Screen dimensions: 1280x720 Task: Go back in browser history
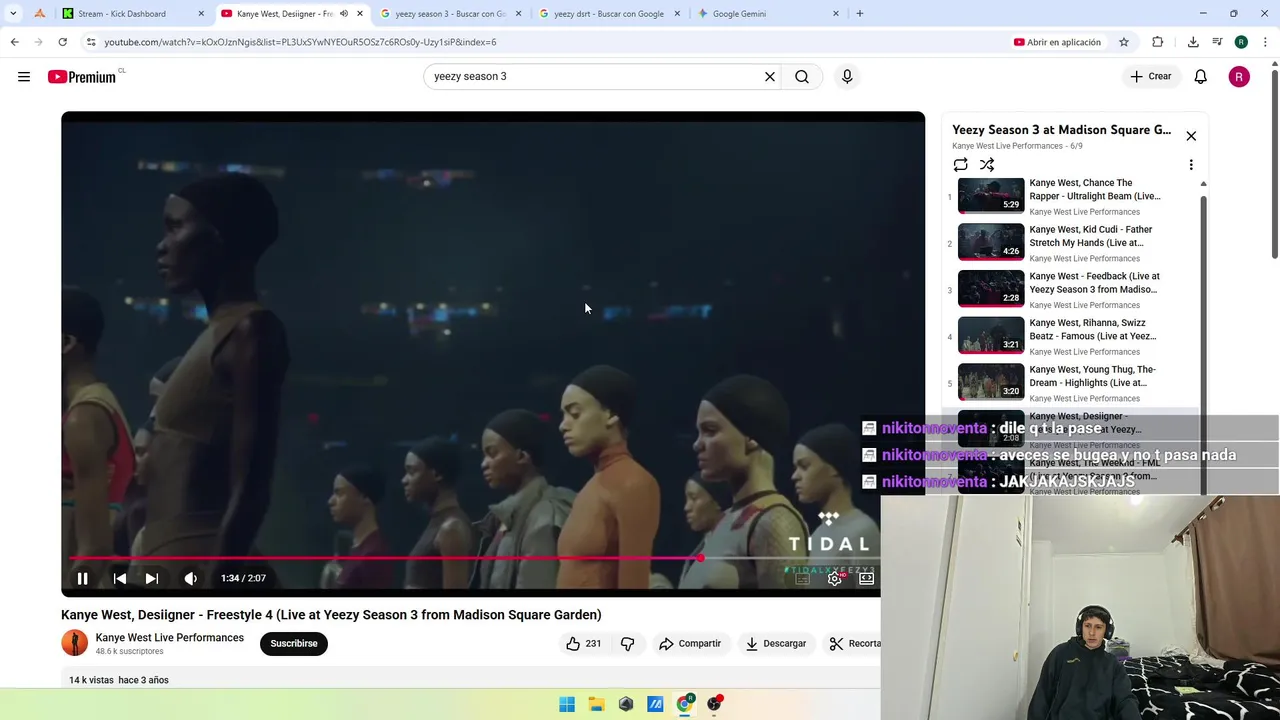[x=14, y=42]
